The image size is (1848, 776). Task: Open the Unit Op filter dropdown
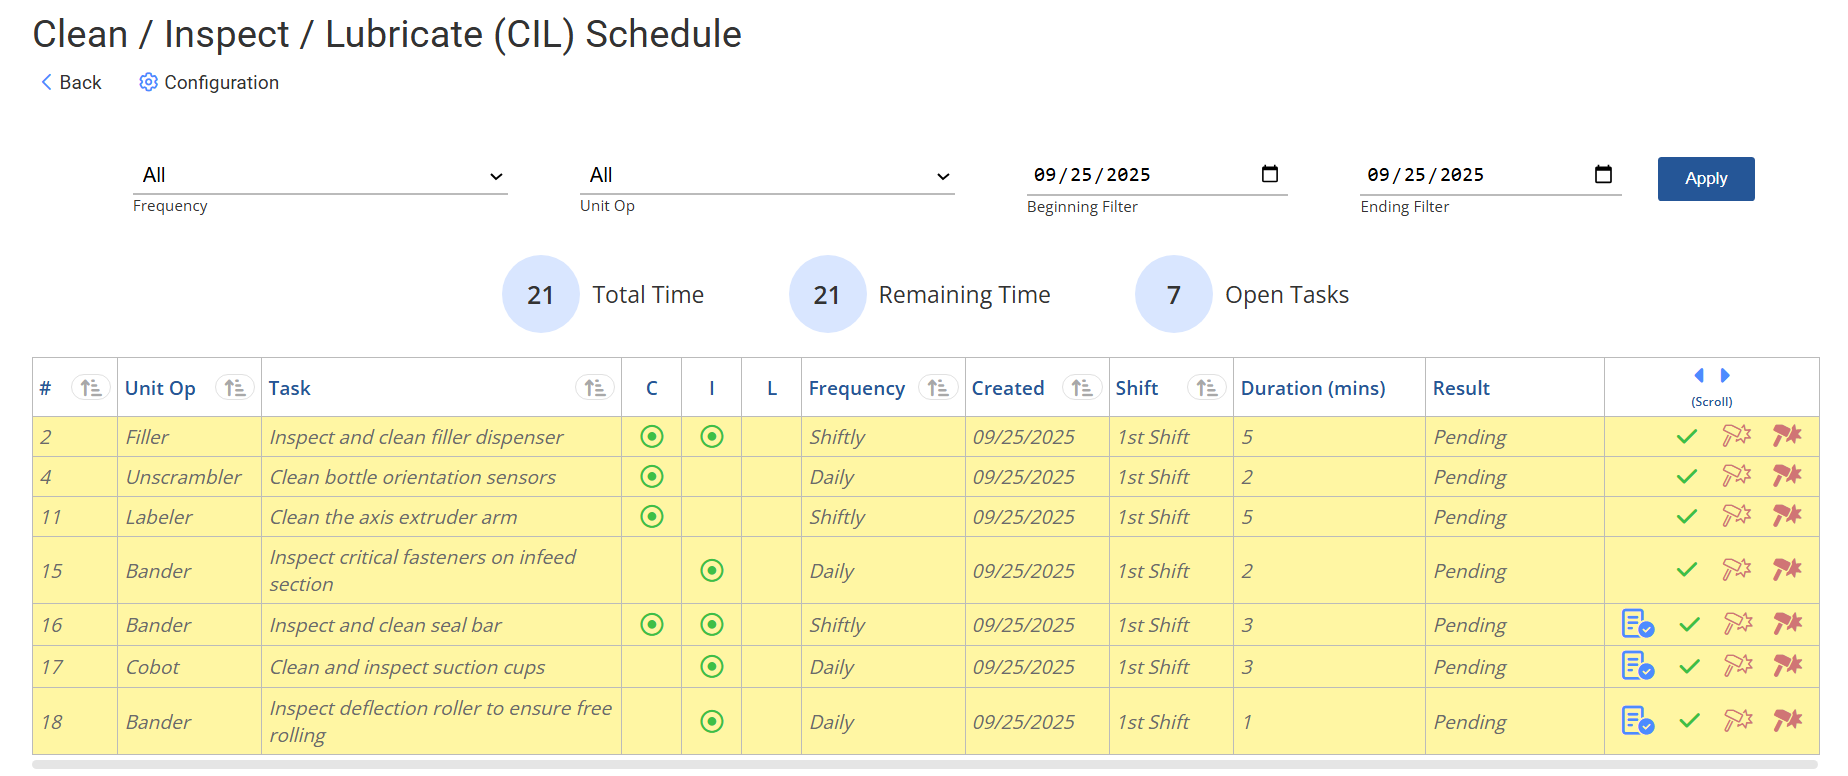pyautogui.click(x=766, y=176)
